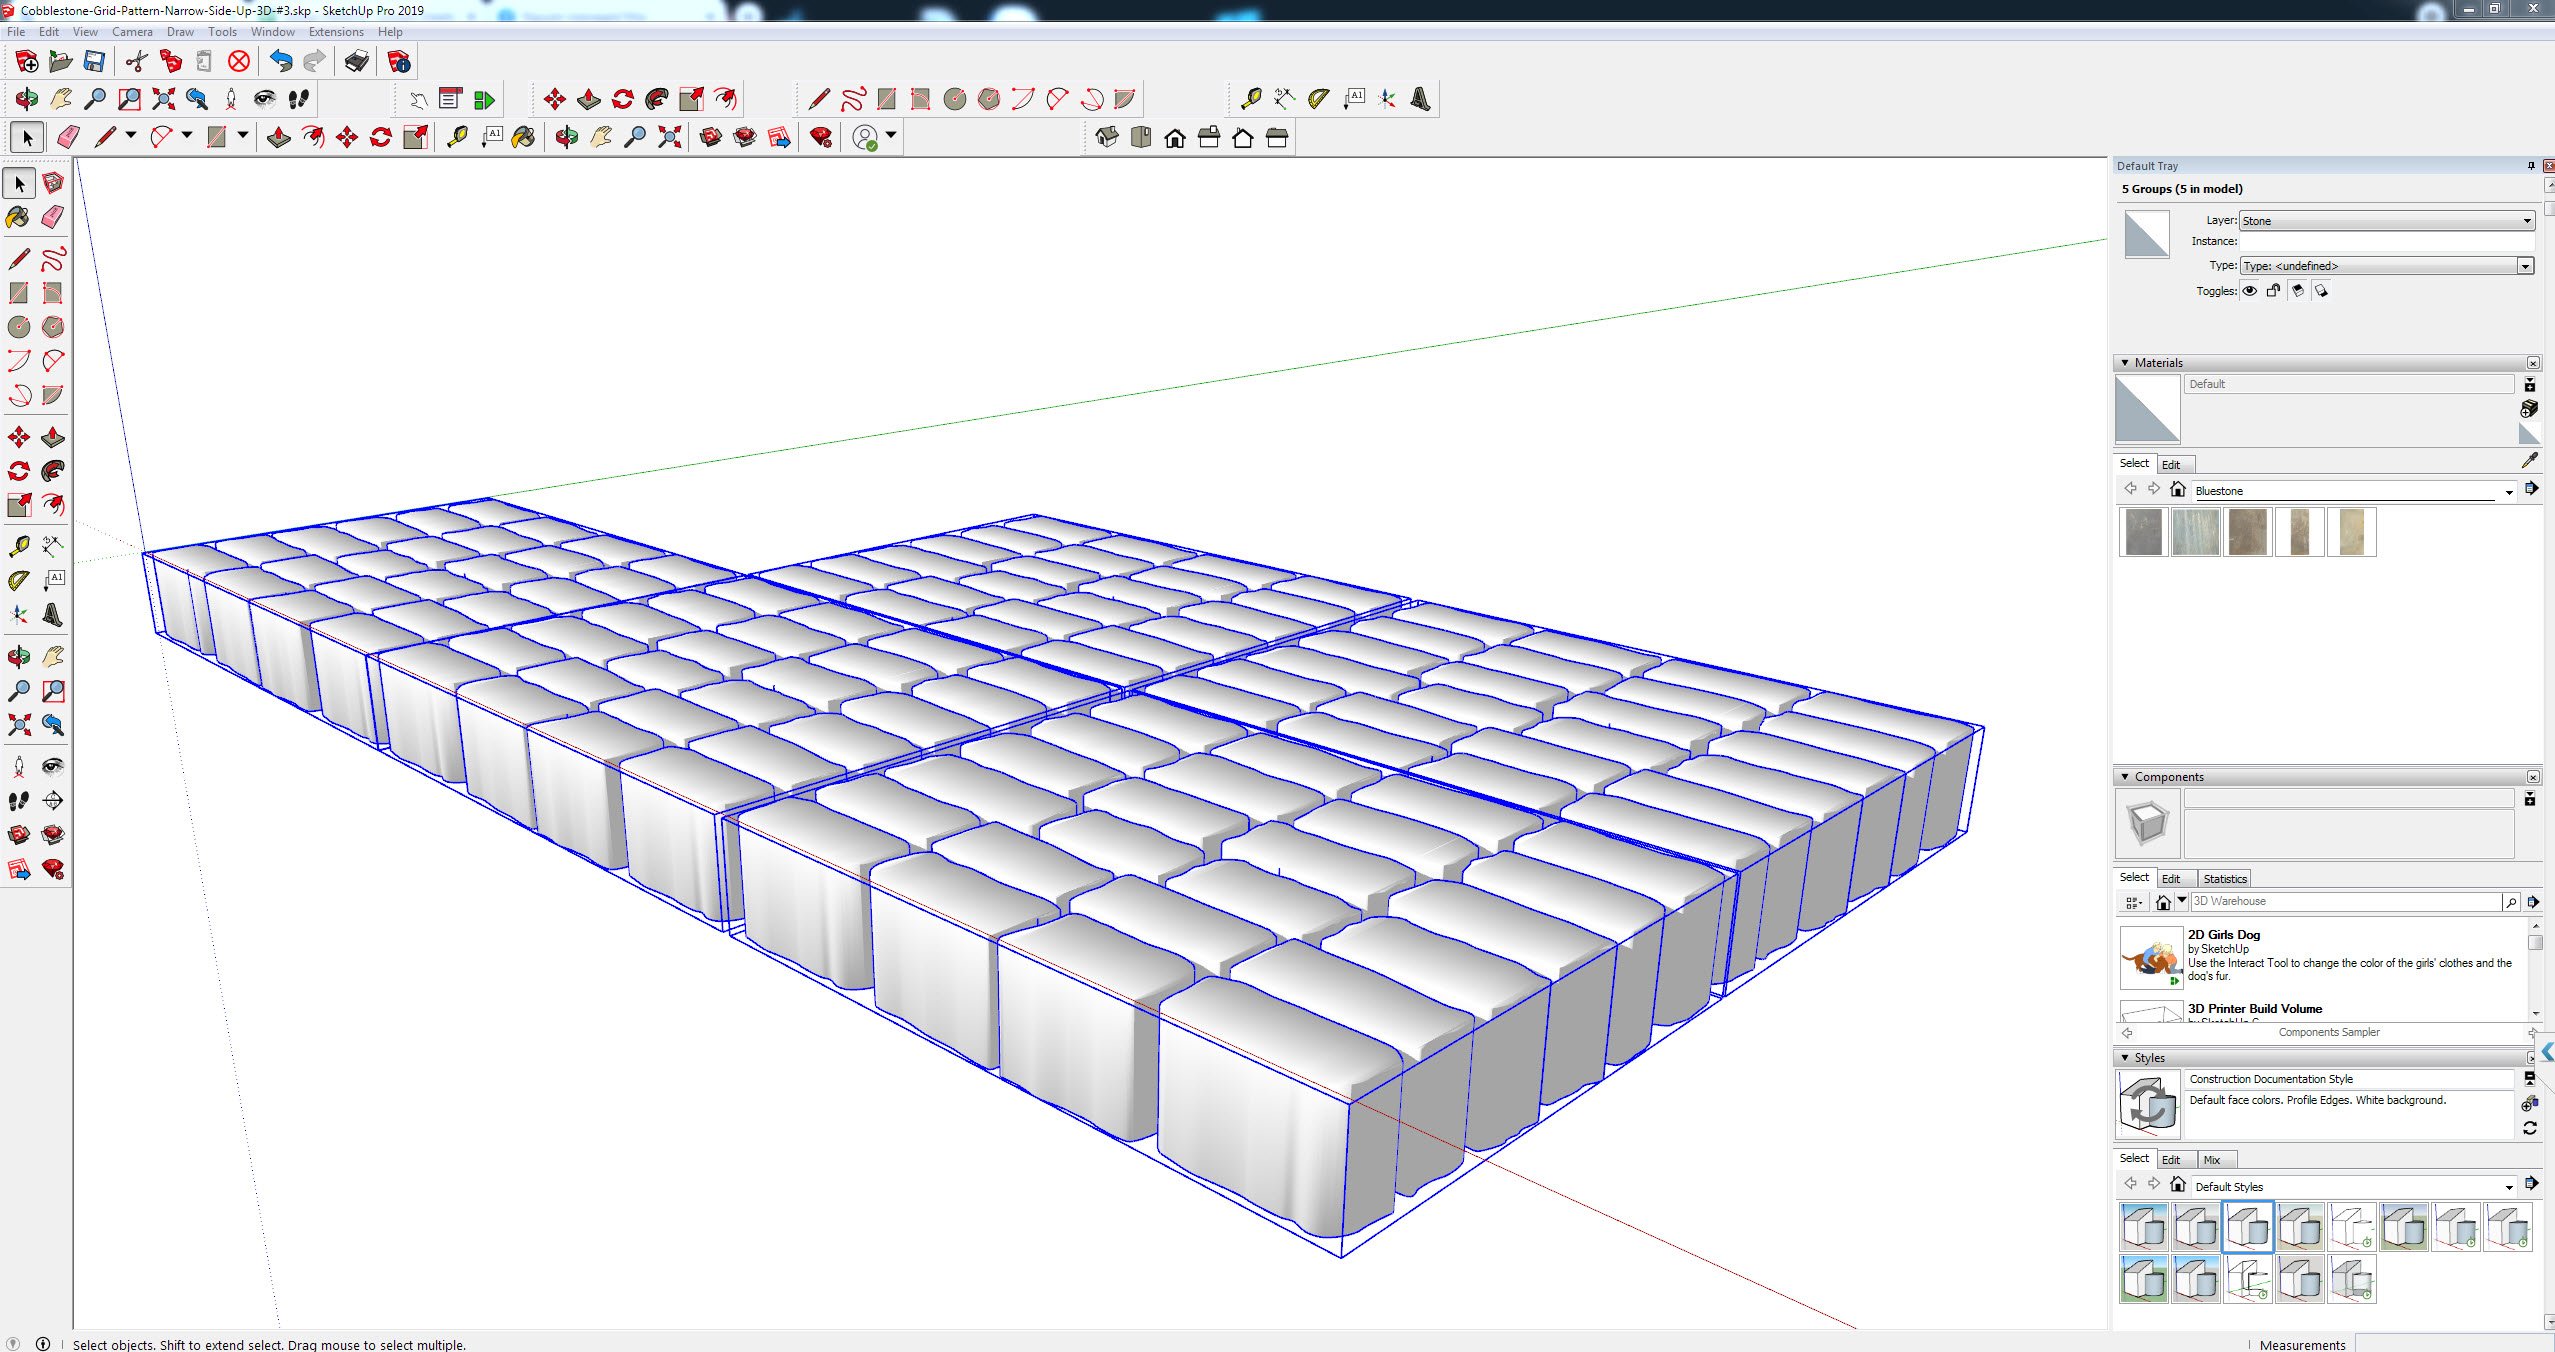This screenshot has width=2555, height=1352.
Task: Open the Bluestone materials collection dropdown
Action: [2509, 491]
